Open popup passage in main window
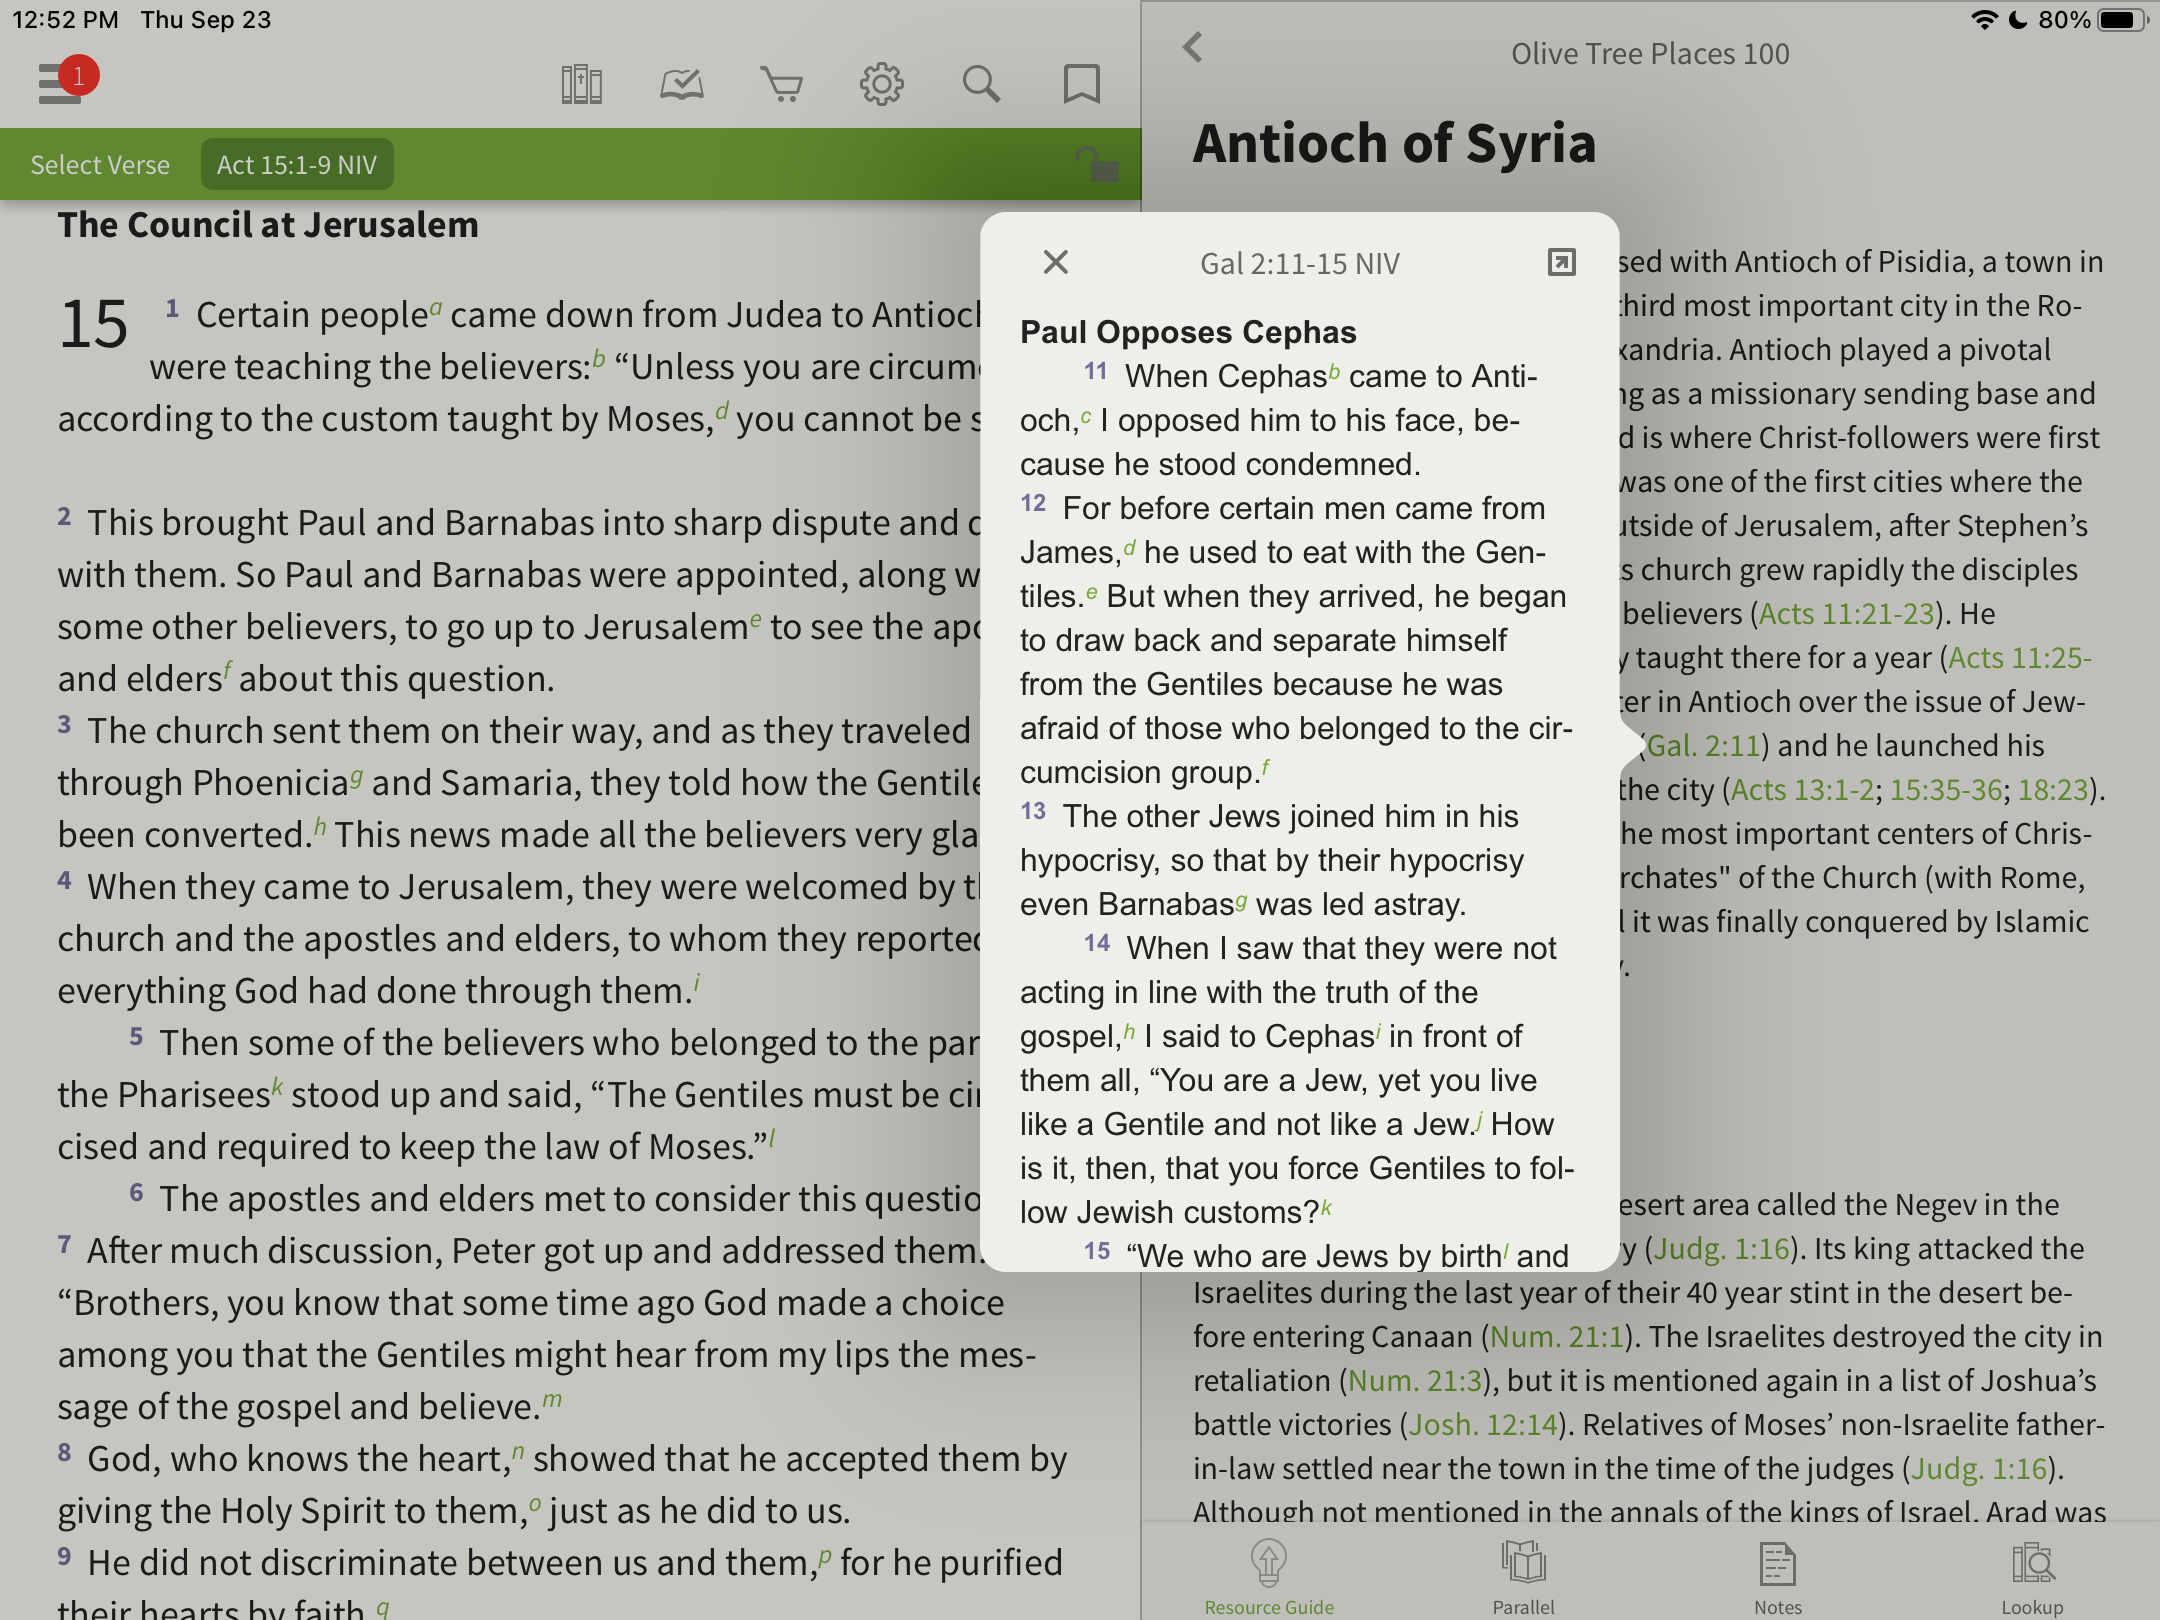 tap(1561, 262)
